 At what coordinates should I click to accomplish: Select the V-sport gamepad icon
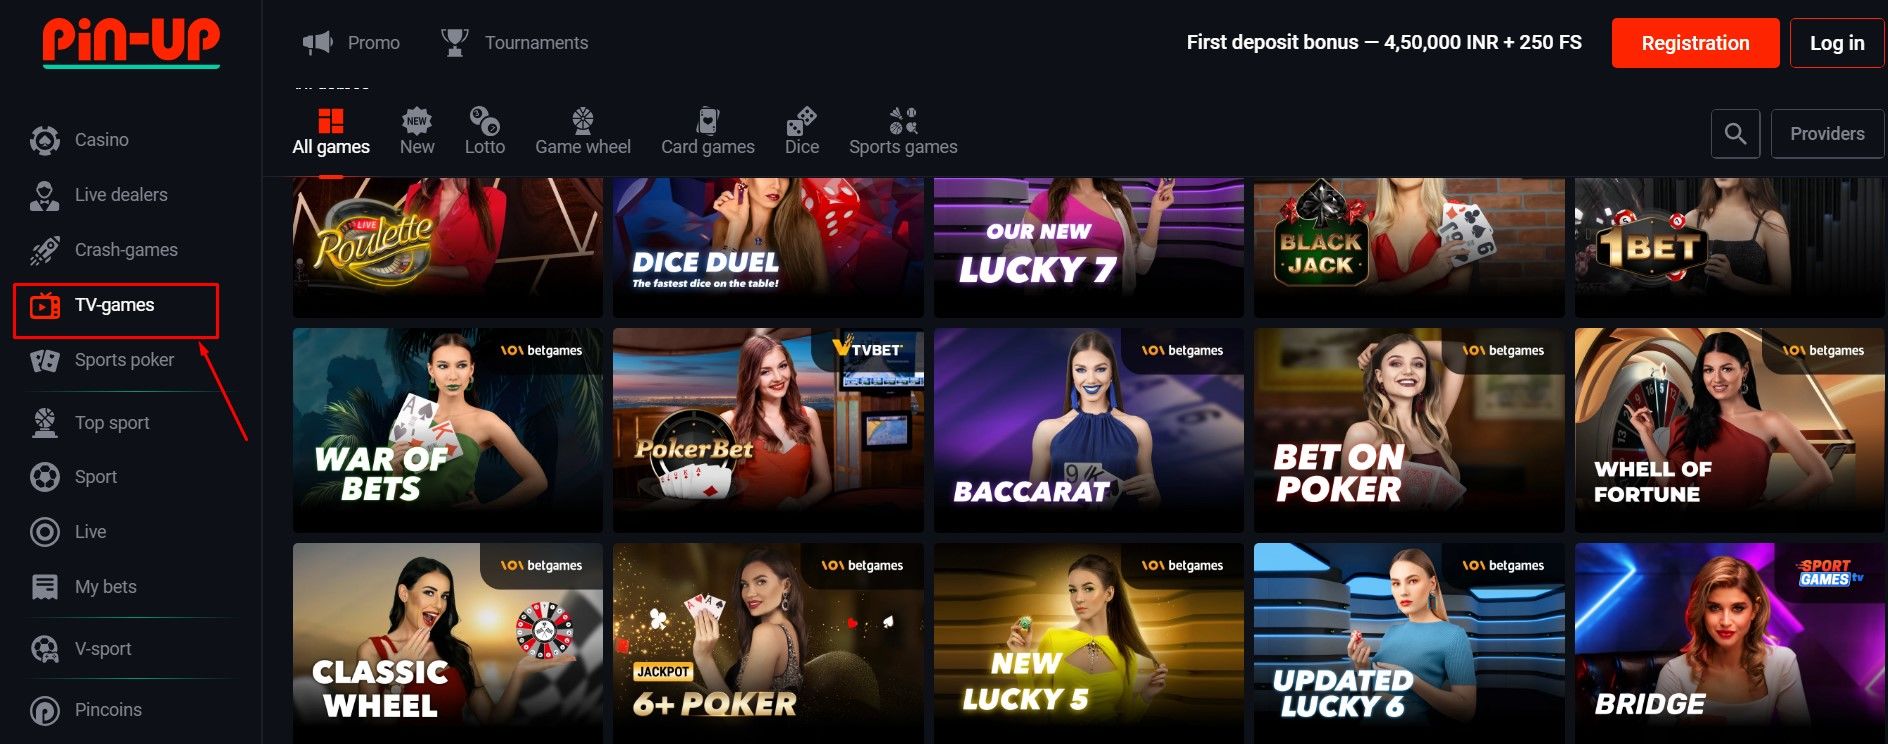point(45,649)
